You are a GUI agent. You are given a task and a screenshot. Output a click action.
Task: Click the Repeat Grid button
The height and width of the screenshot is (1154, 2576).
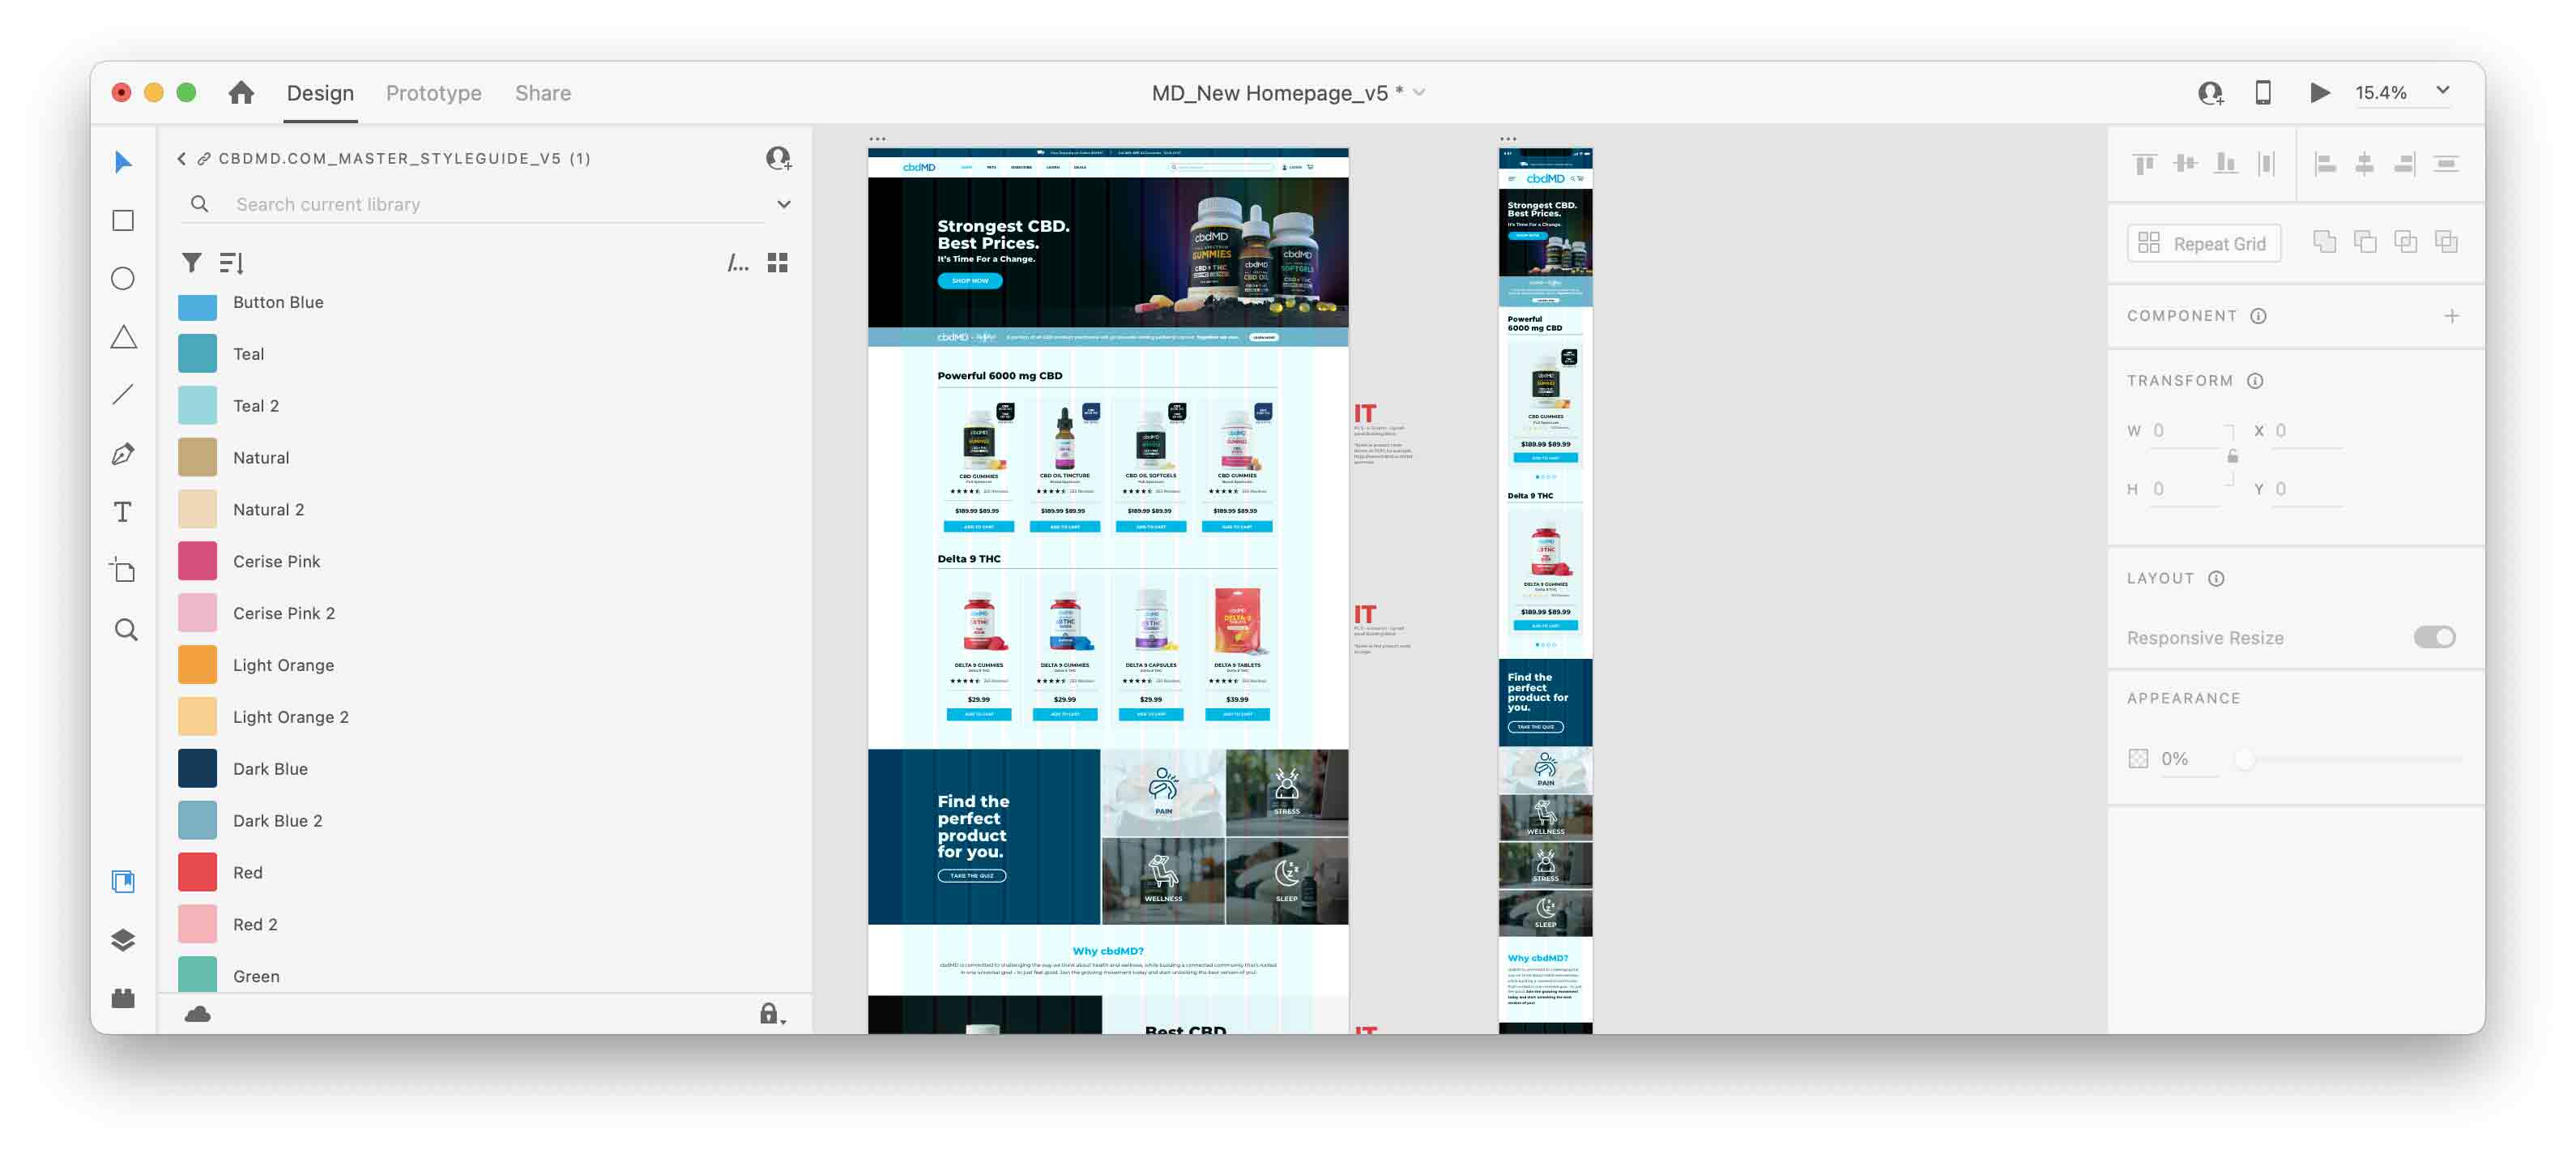coord(2204,243)
